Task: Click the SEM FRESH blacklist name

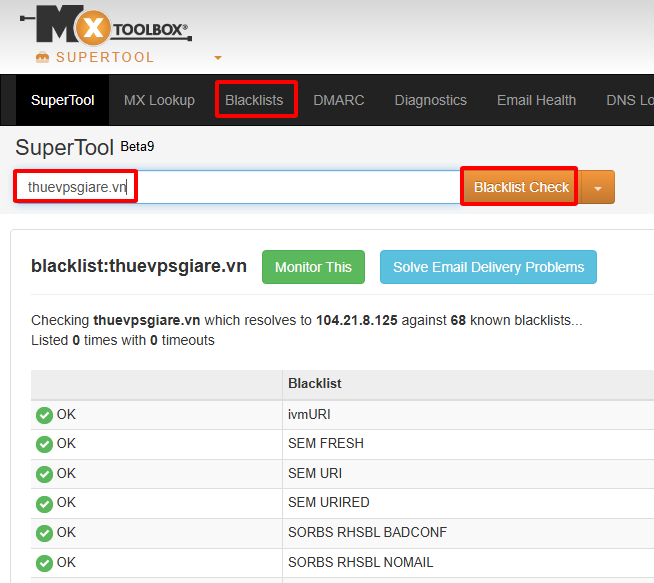Action: [x=326, y=443]
